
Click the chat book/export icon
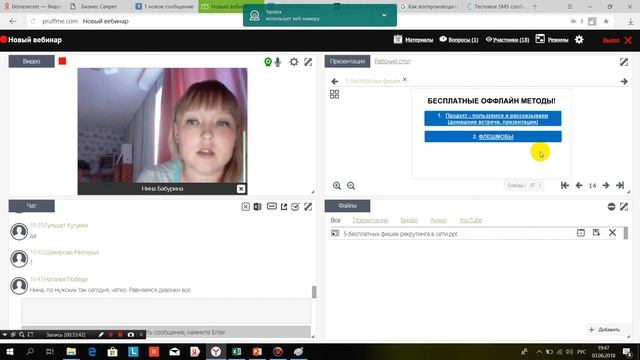click(x=258, y=207)
